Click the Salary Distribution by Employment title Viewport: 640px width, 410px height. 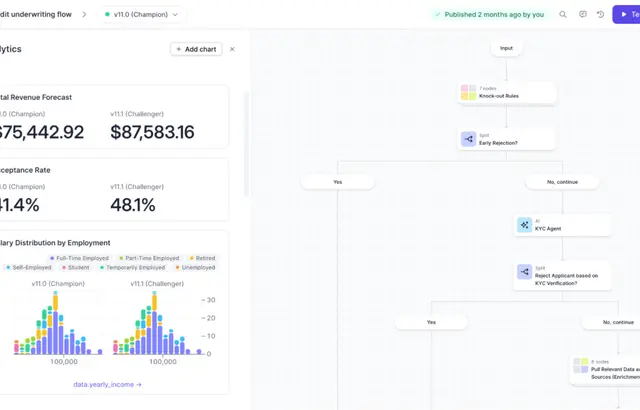55,243
